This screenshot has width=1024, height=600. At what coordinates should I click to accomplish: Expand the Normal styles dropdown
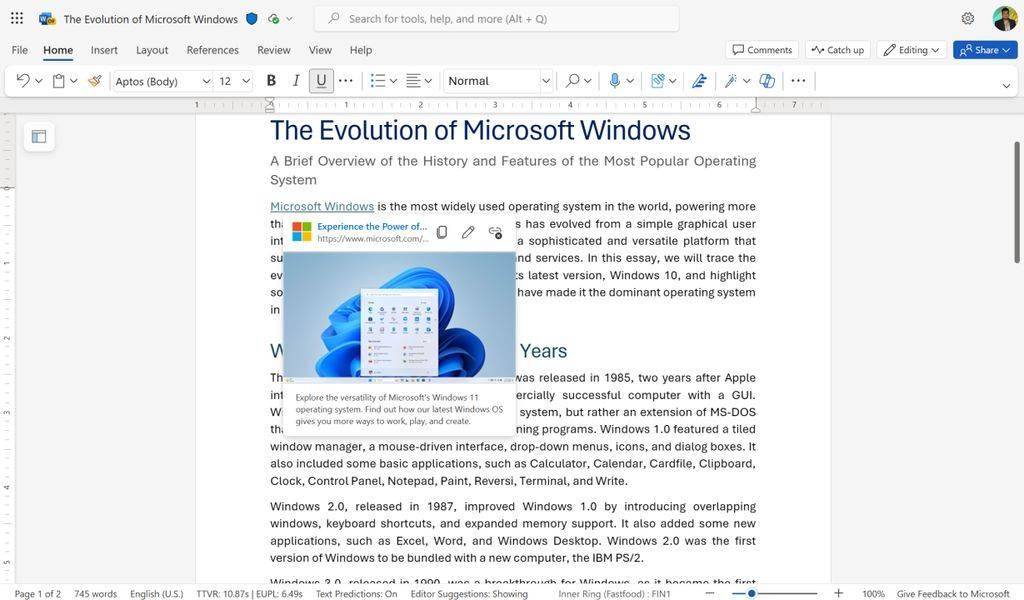tap(546, 81)
